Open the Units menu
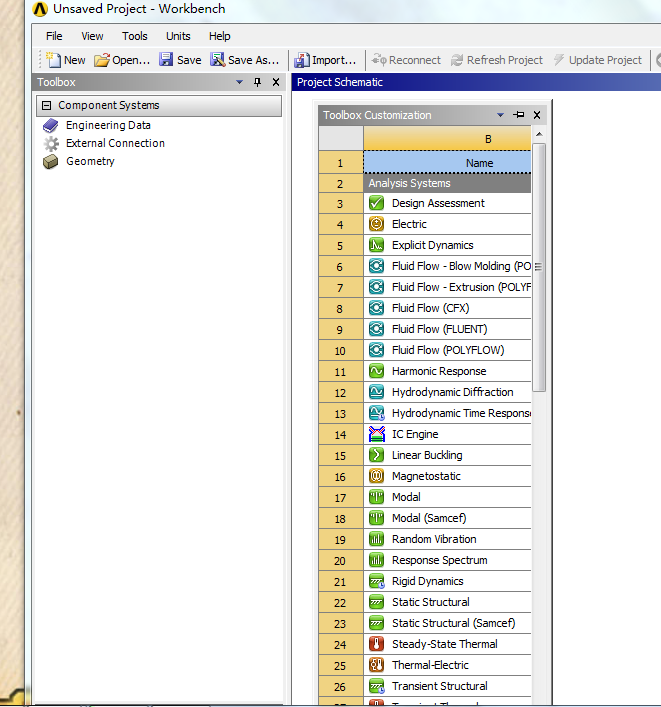This screenshot has width=661, height=707. tap(178, 36)
